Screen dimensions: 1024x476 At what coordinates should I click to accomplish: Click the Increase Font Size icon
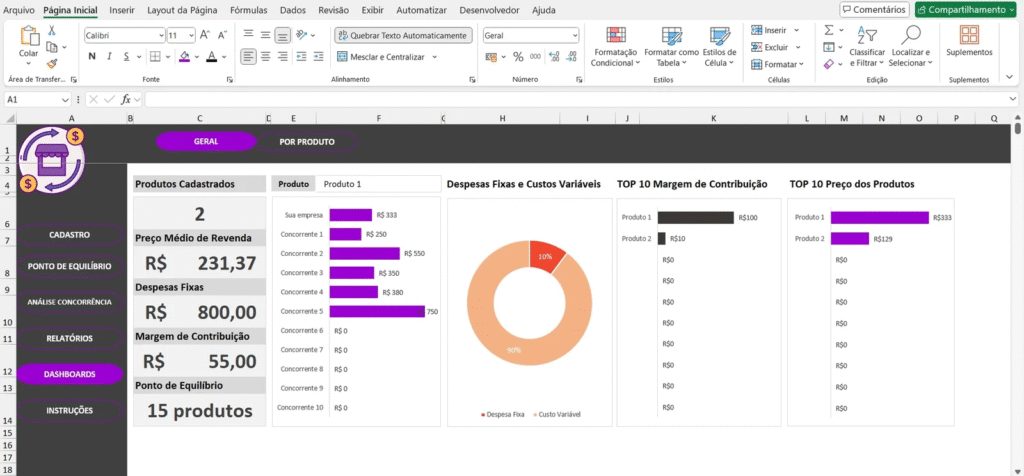point(205,34)
